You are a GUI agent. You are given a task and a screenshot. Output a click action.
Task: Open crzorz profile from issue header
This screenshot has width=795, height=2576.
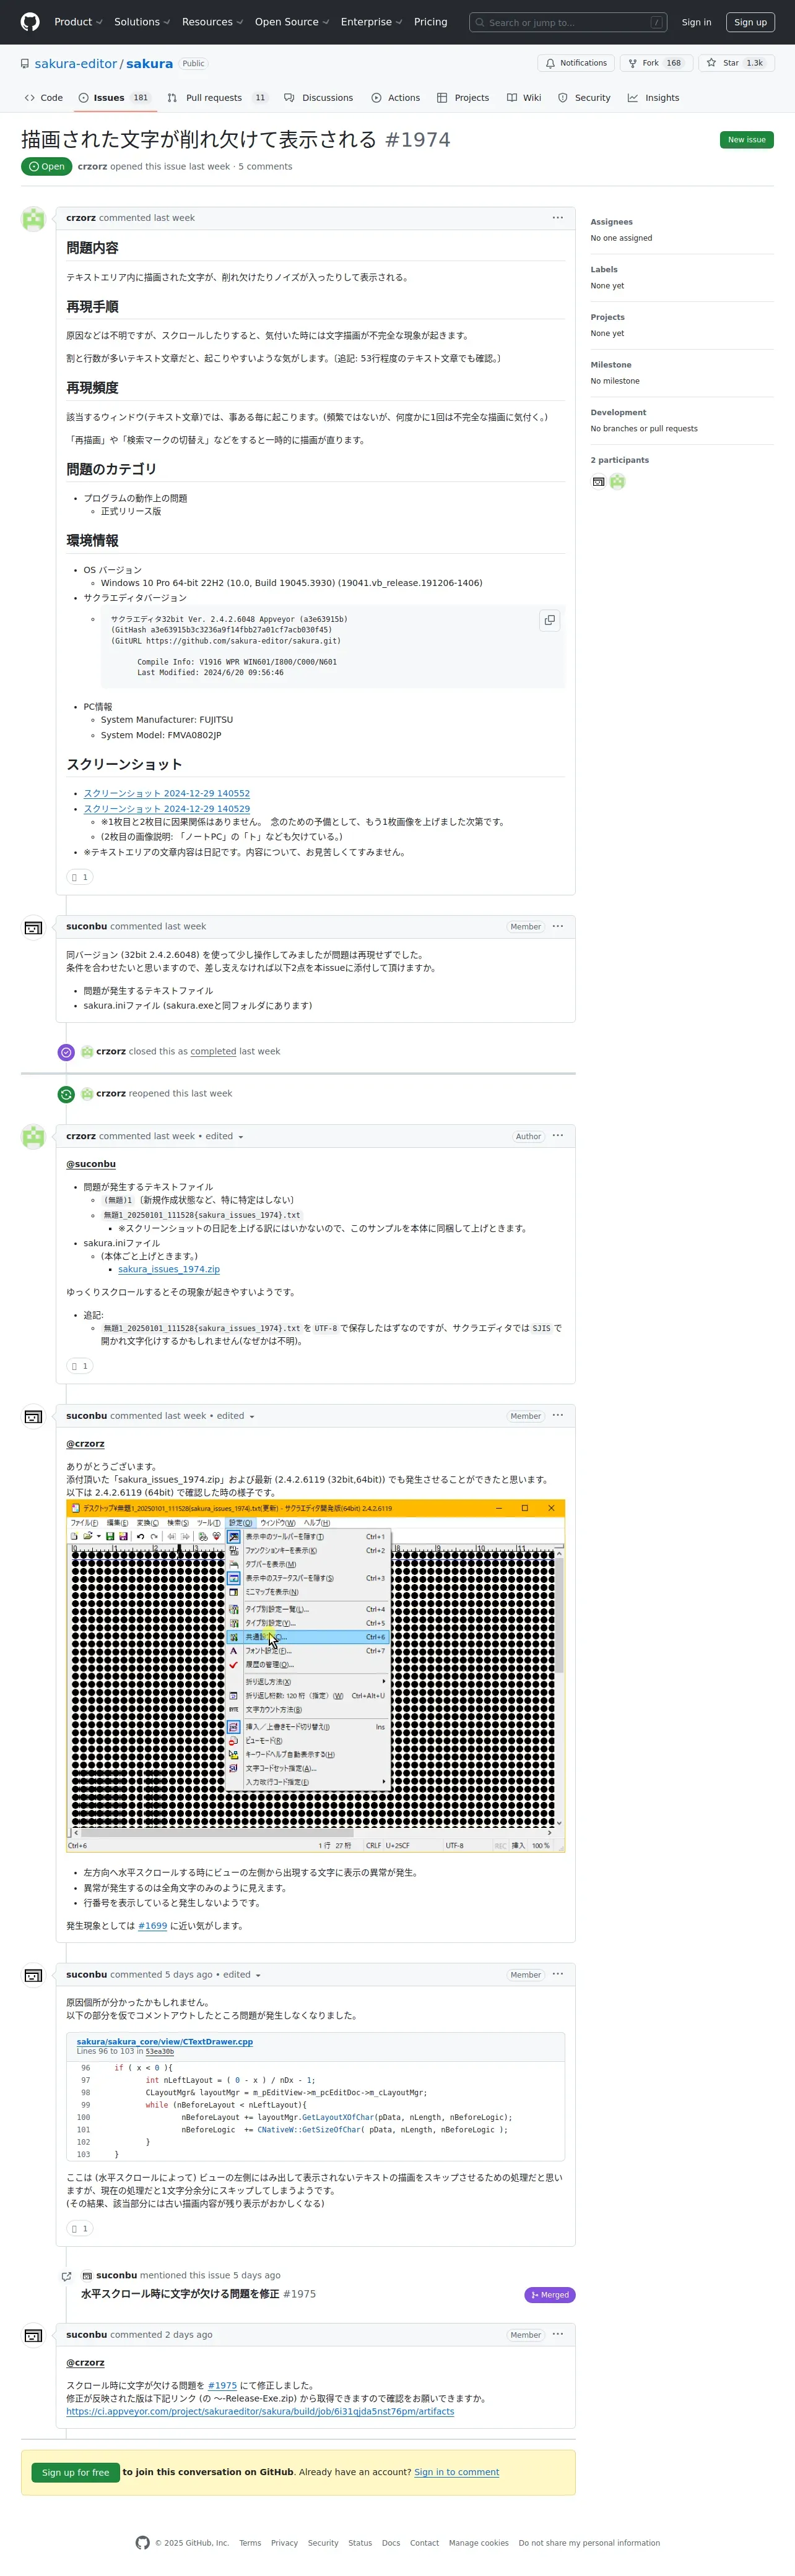click(92, 167)
